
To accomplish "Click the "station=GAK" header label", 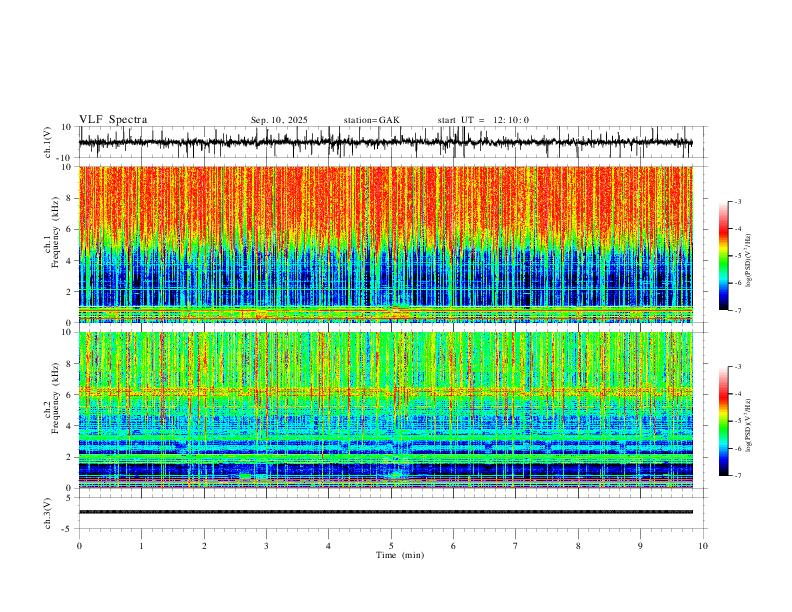I will pyautogui.click(x=371, y=120).
